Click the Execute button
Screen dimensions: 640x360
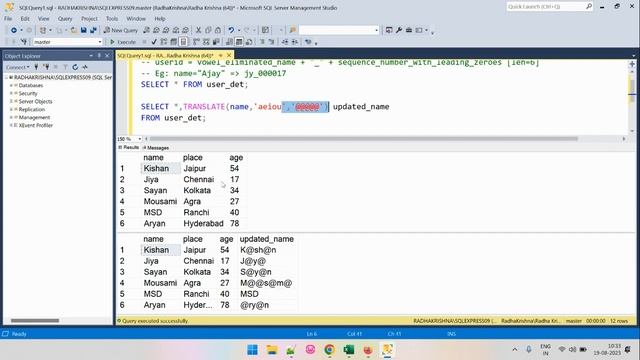coord(123,42)
